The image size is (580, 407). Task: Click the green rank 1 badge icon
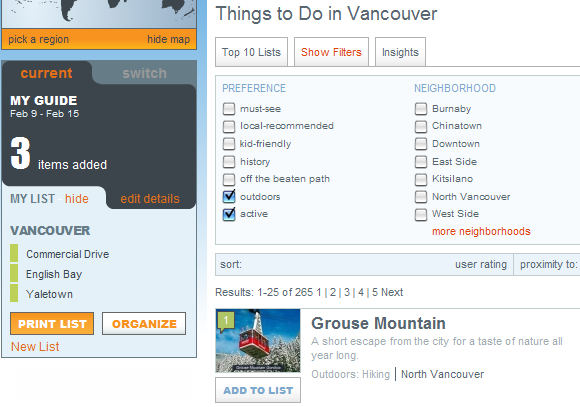[226, 321]
